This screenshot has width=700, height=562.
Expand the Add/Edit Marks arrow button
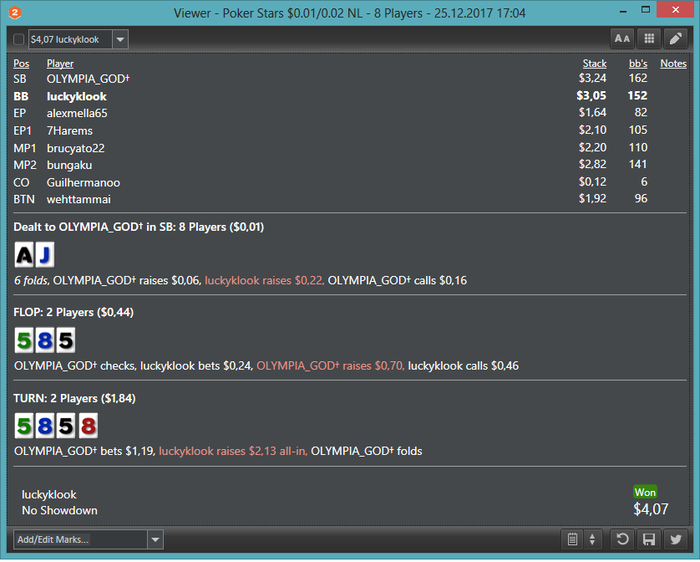click(x=155, y=539)
